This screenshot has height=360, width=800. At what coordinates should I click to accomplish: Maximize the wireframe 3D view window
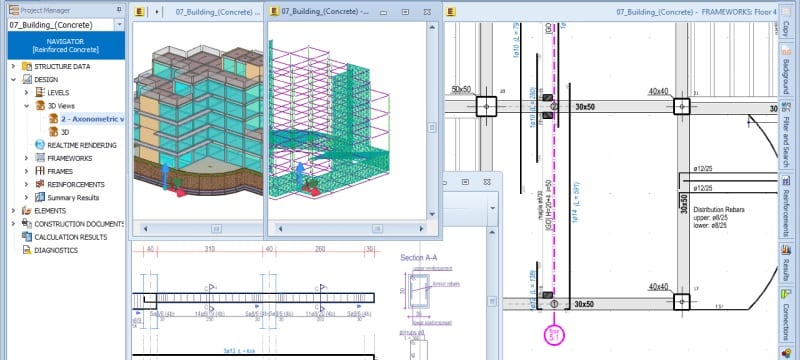tap(405, 12)
